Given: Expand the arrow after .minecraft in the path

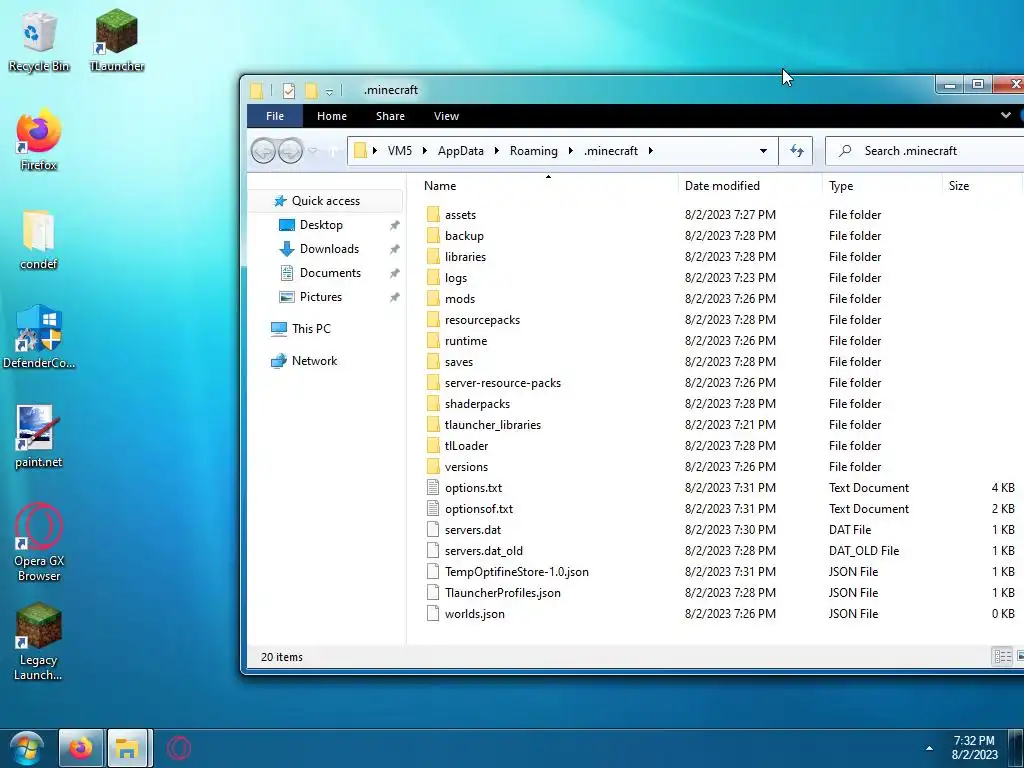Looking at the screenshot, I should coord(650,151).
